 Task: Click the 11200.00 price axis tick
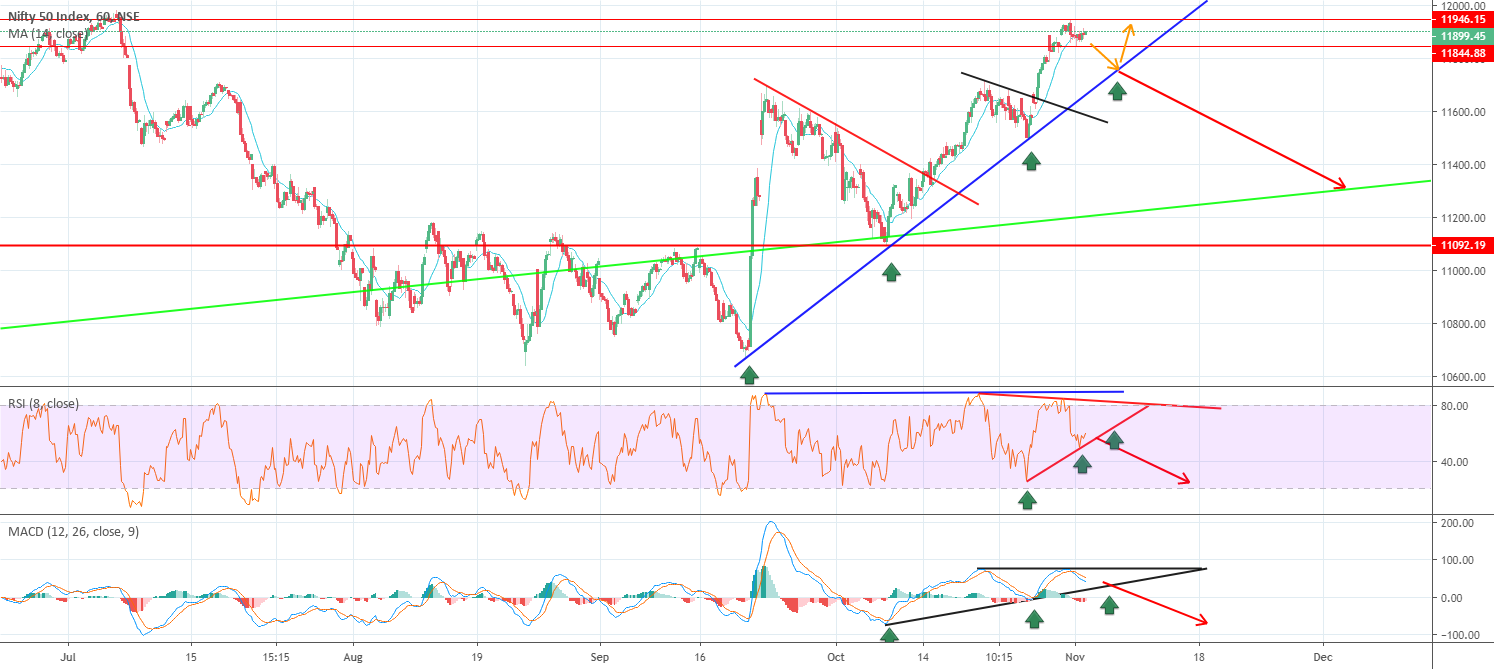tap(1461, 218)
